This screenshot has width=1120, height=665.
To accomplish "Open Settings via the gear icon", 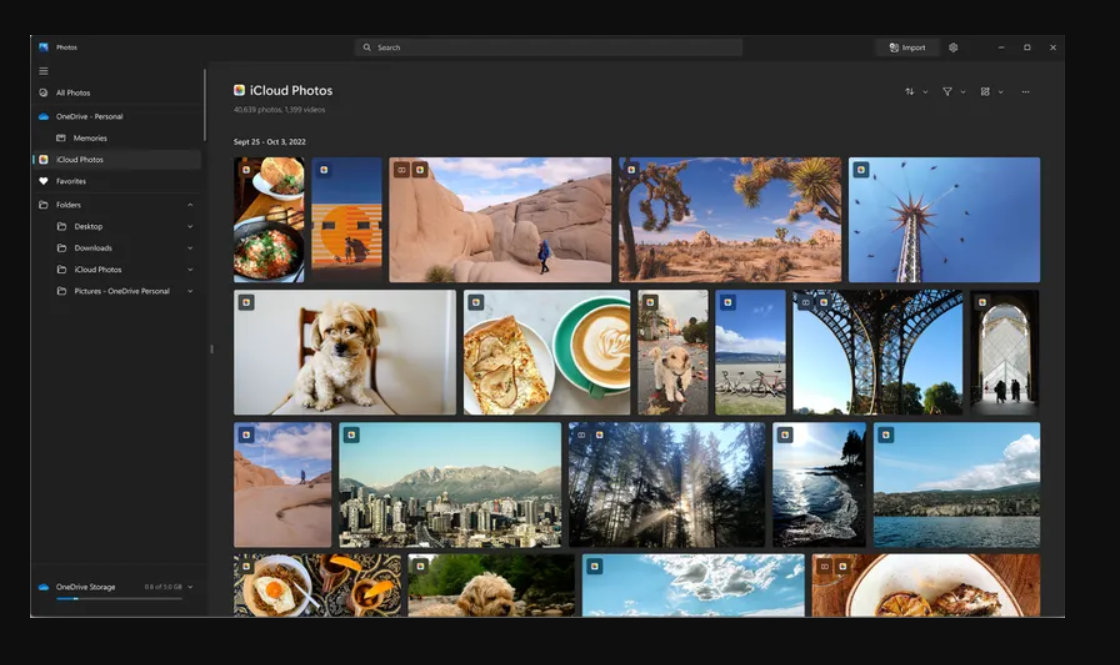I will point(953,47).
